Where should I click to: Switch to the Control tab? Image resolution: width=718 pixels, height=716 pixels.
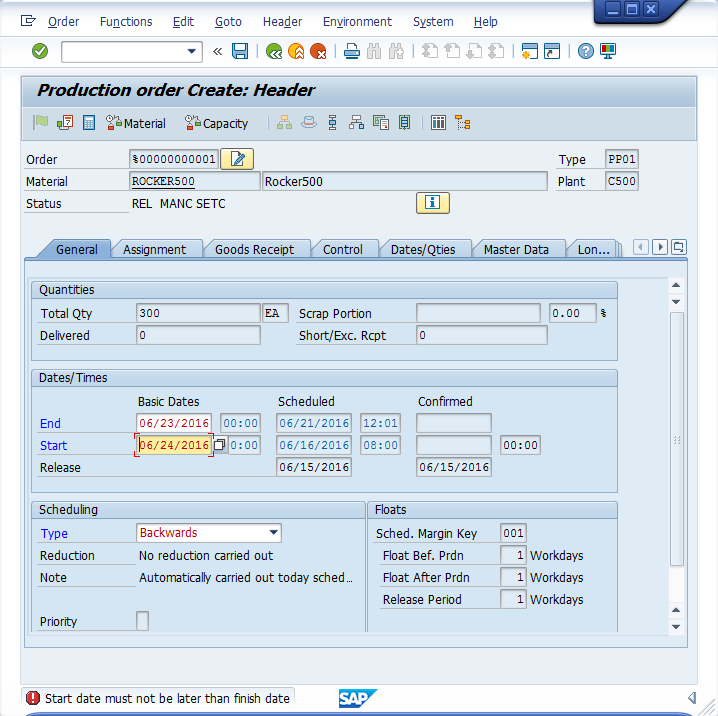click(343, 250)
